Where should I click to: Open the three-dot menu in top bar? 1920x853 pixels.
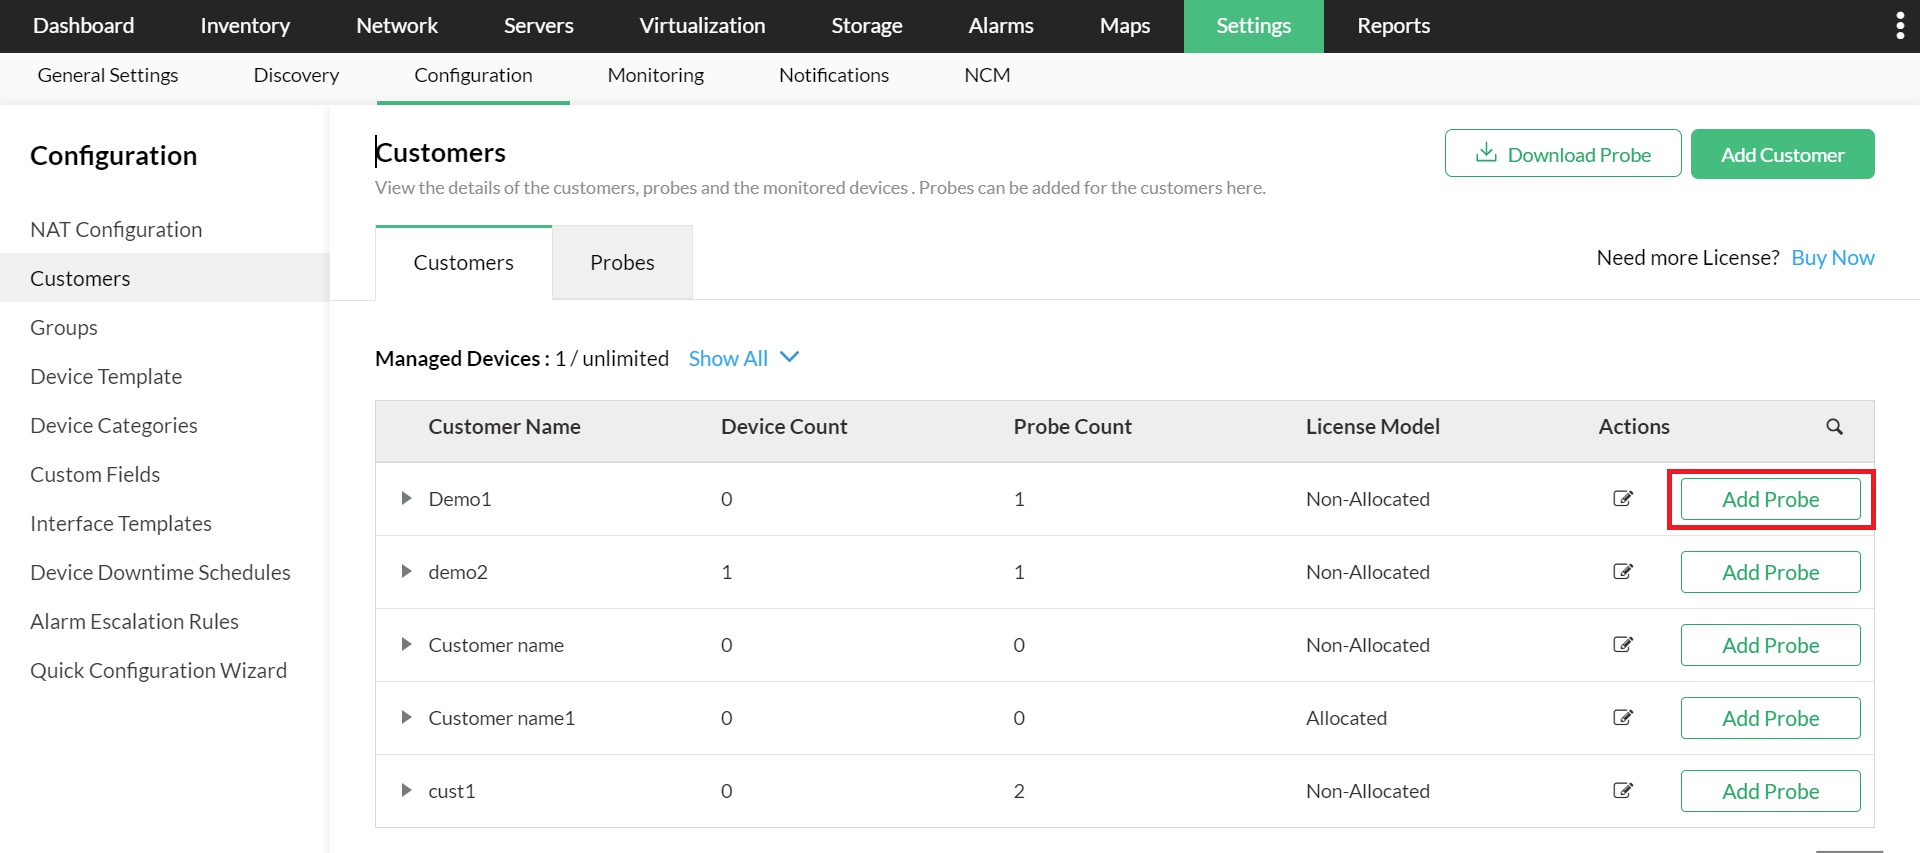(x=1899, y=26)
